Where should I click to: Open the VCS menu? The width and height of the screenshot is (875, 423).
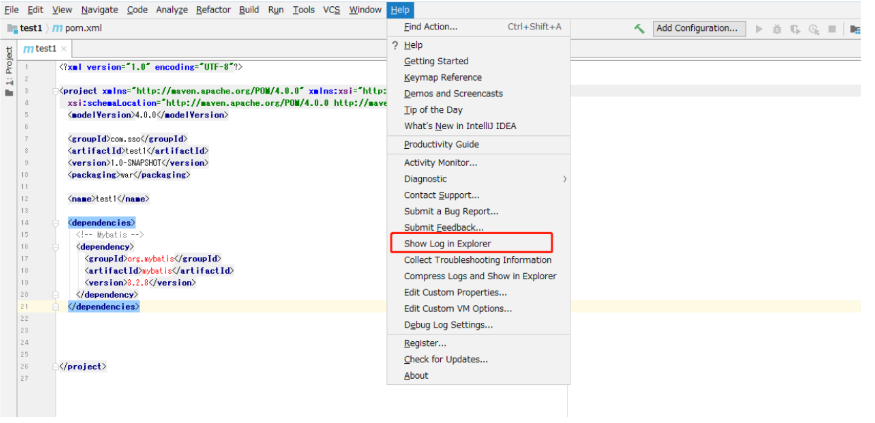point(331,9)
